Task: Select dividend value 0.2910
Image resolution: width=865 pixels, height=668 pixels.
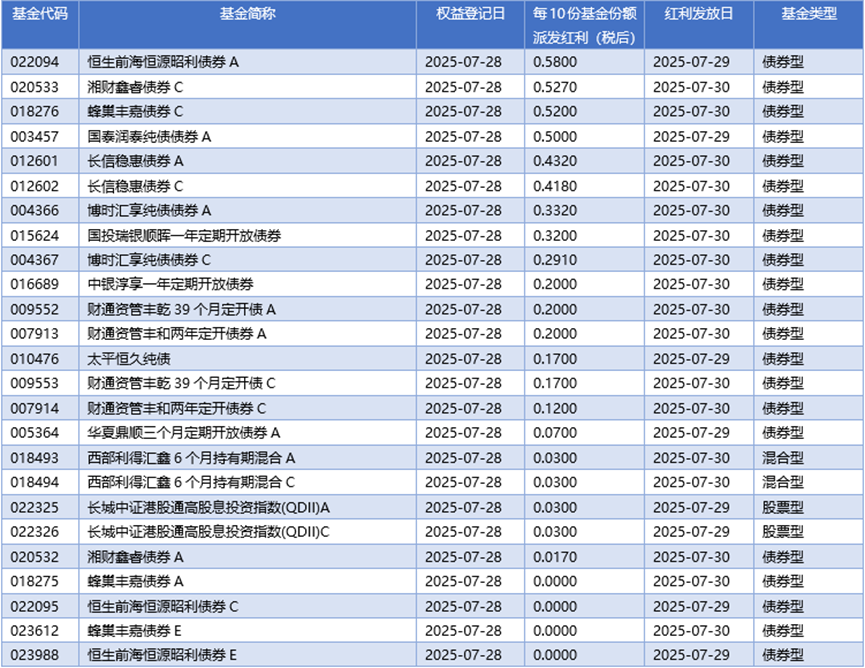Action: point(555,260)
